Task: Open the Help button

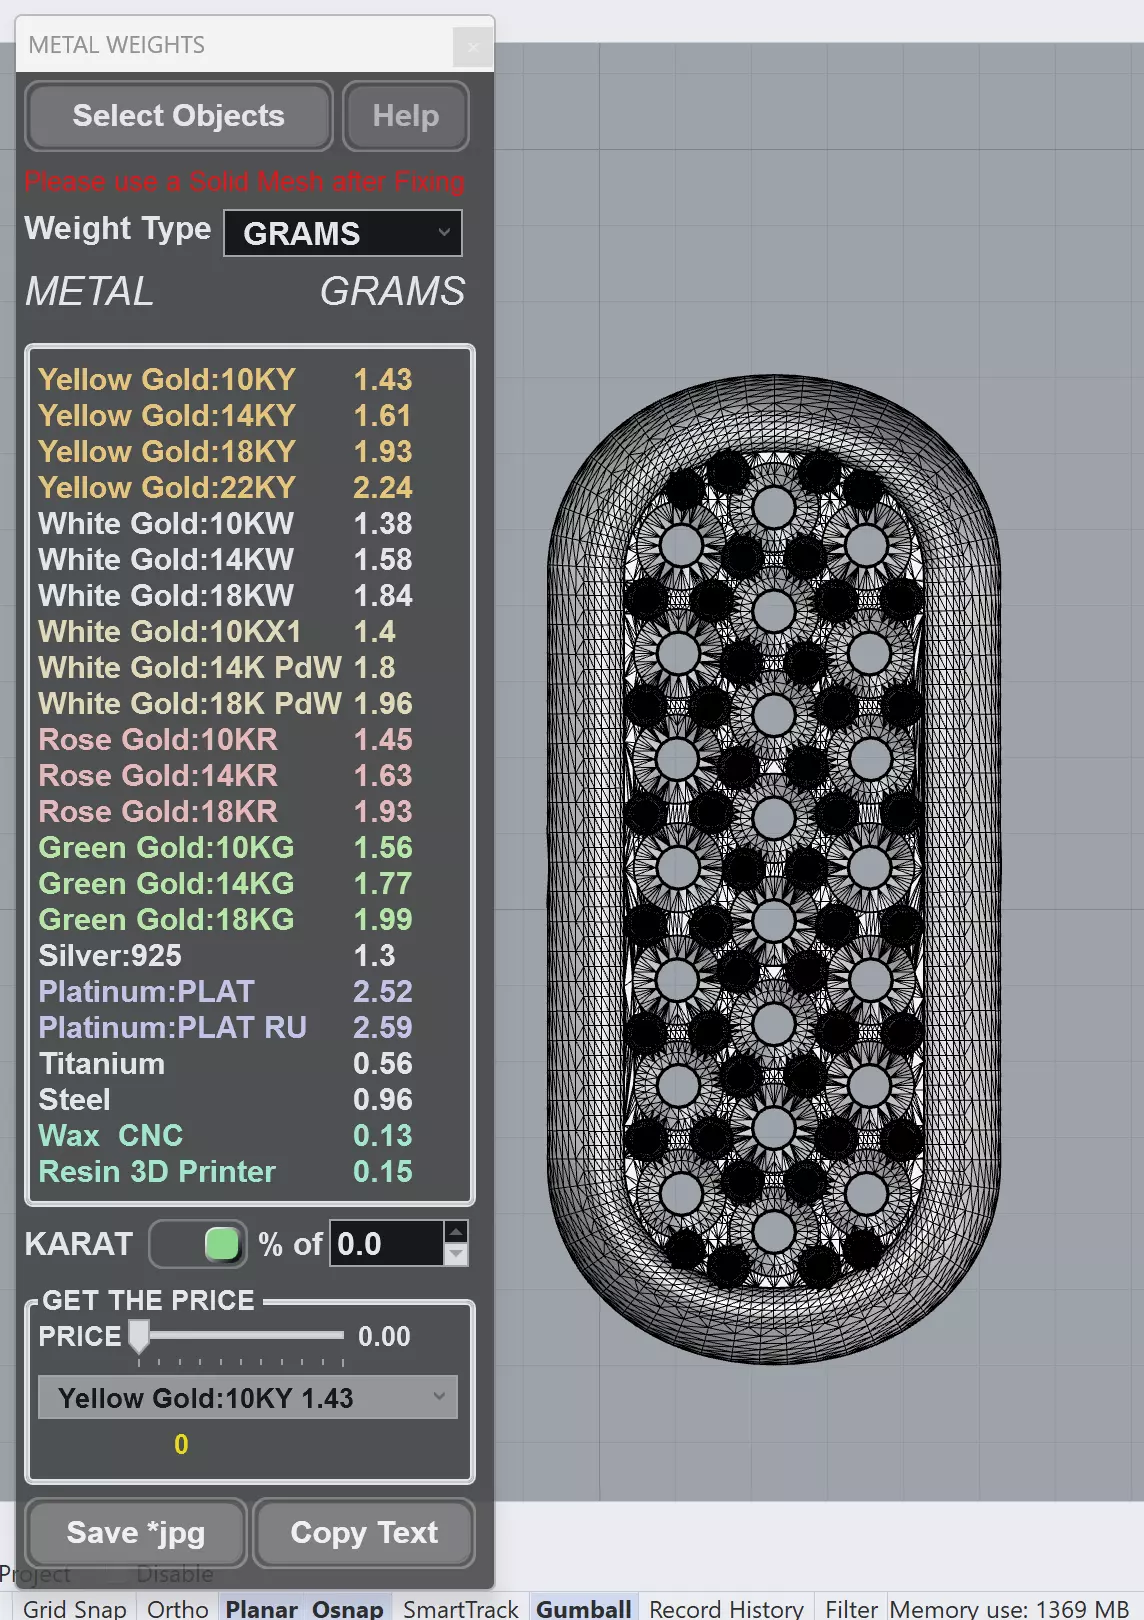Action: pos(406,116)
